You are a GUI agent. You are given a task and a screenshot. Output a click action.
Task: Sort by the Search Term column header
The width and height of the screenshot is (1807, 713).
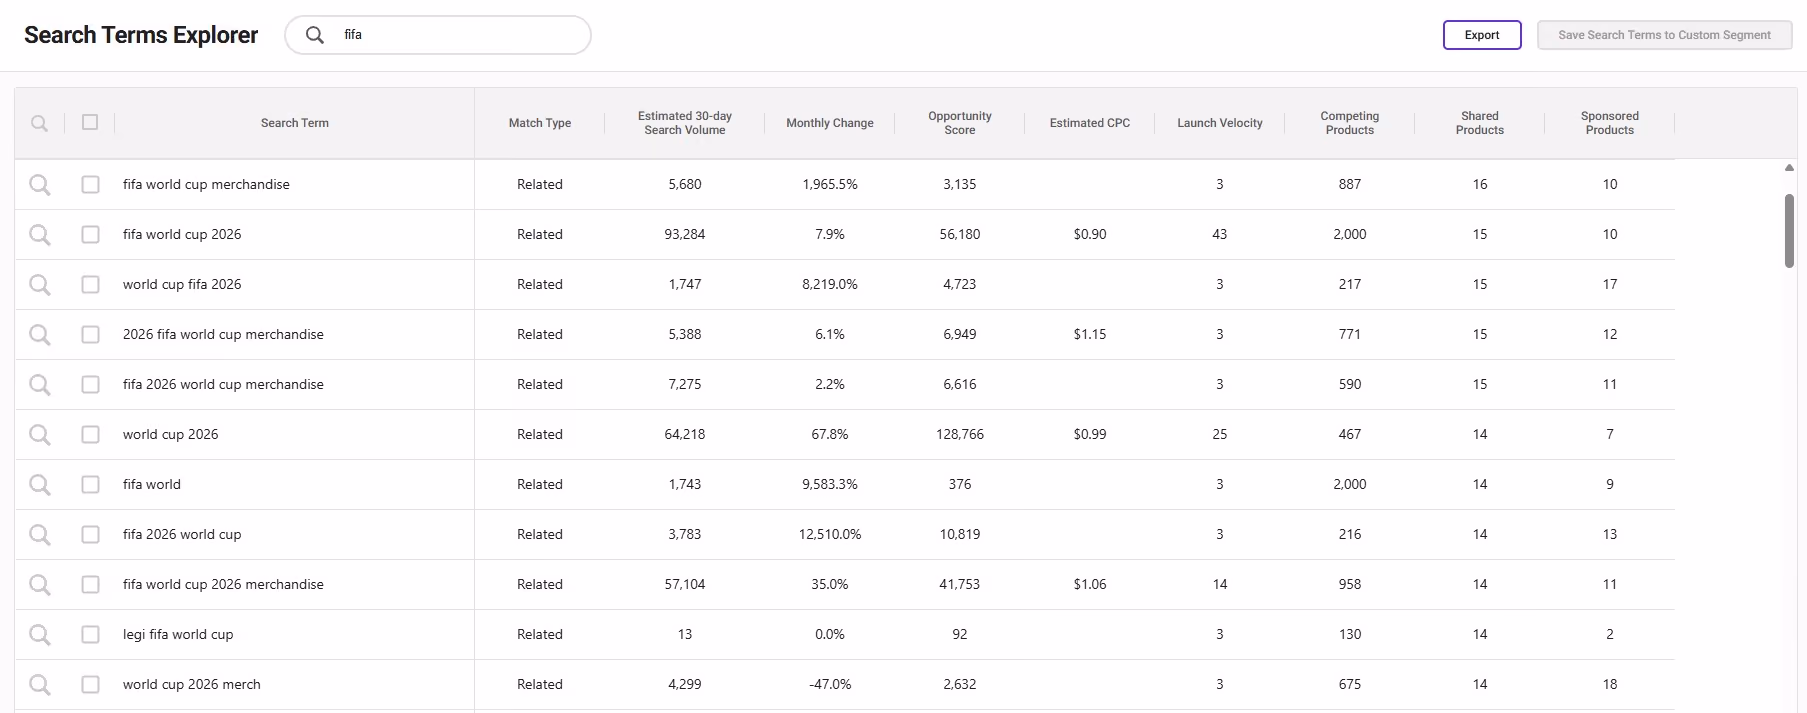[294, 123]
